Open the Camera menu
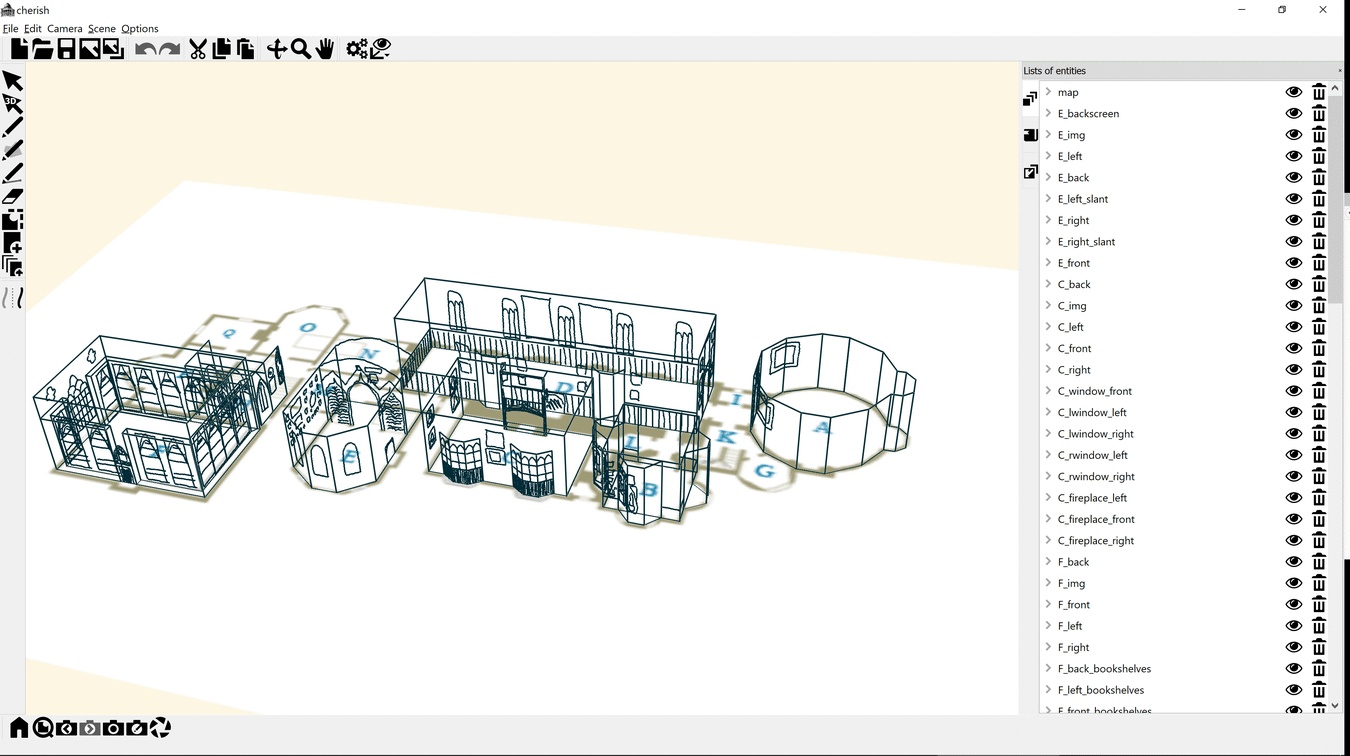 64,29
